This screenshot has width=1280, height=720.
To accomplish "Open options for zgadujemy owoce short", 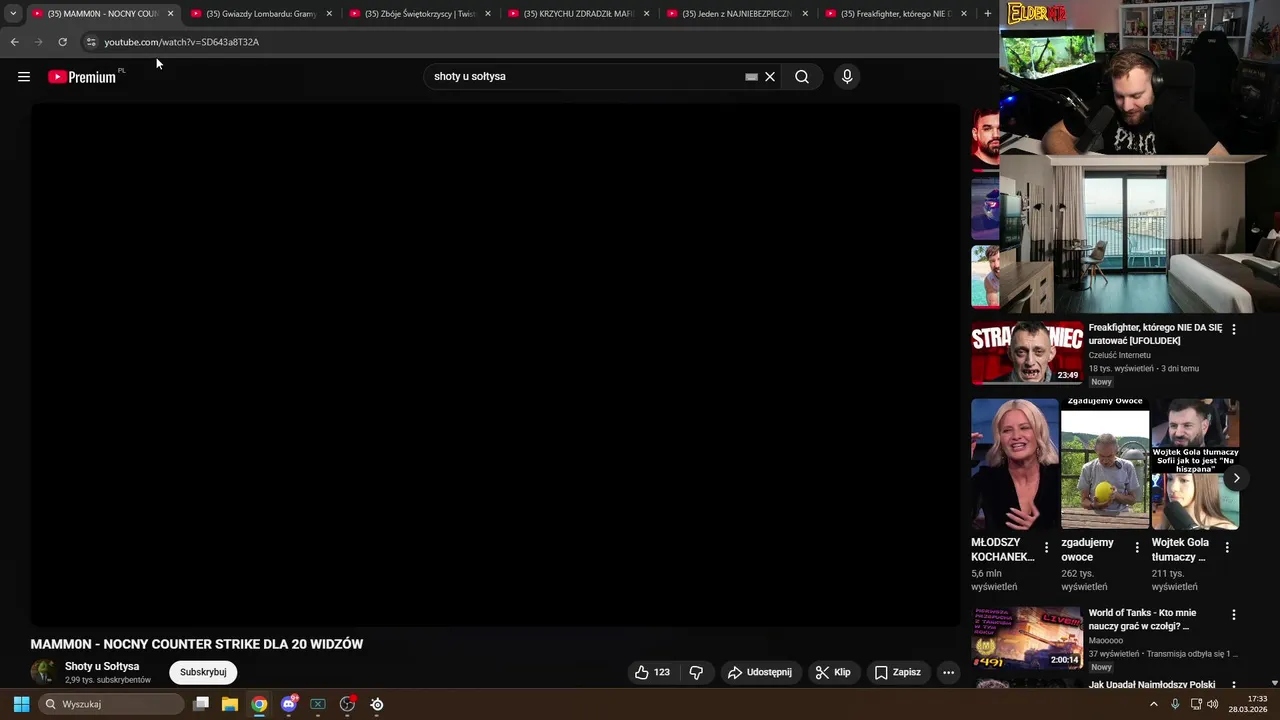I will pyautogui.click(x=1137, y=547).
